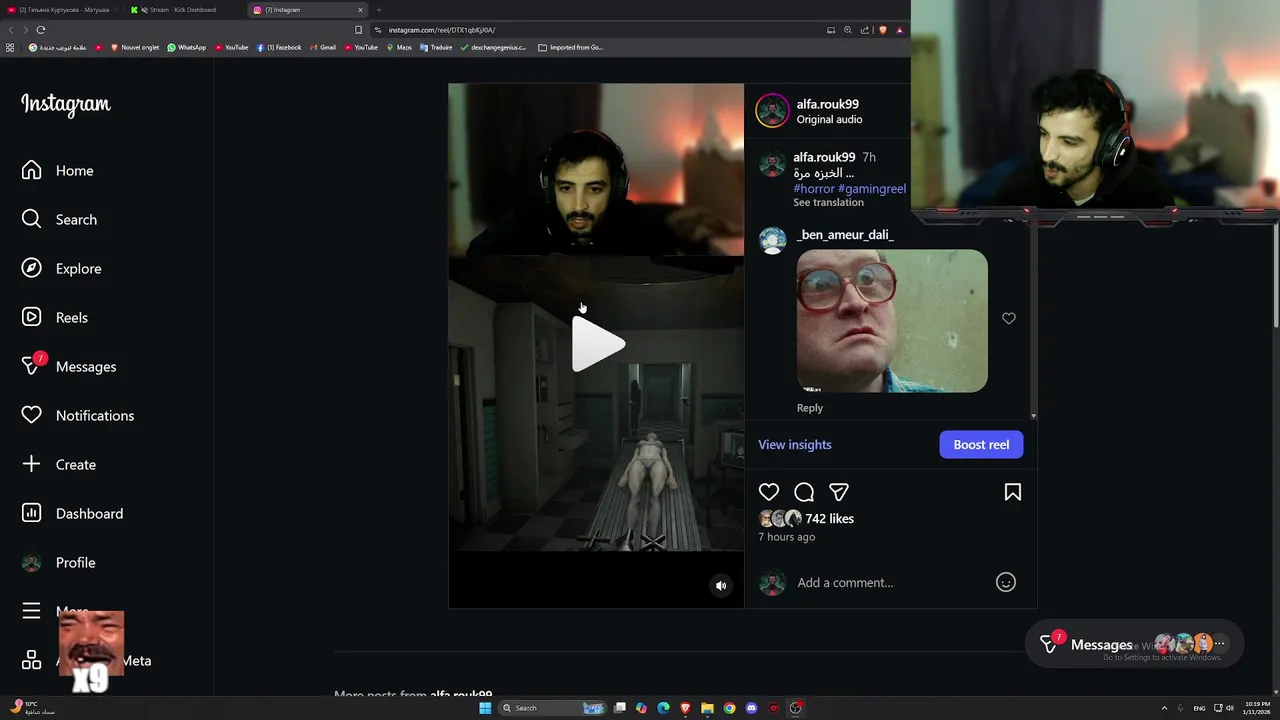Open Reels in the sidebar

[55, 318]
